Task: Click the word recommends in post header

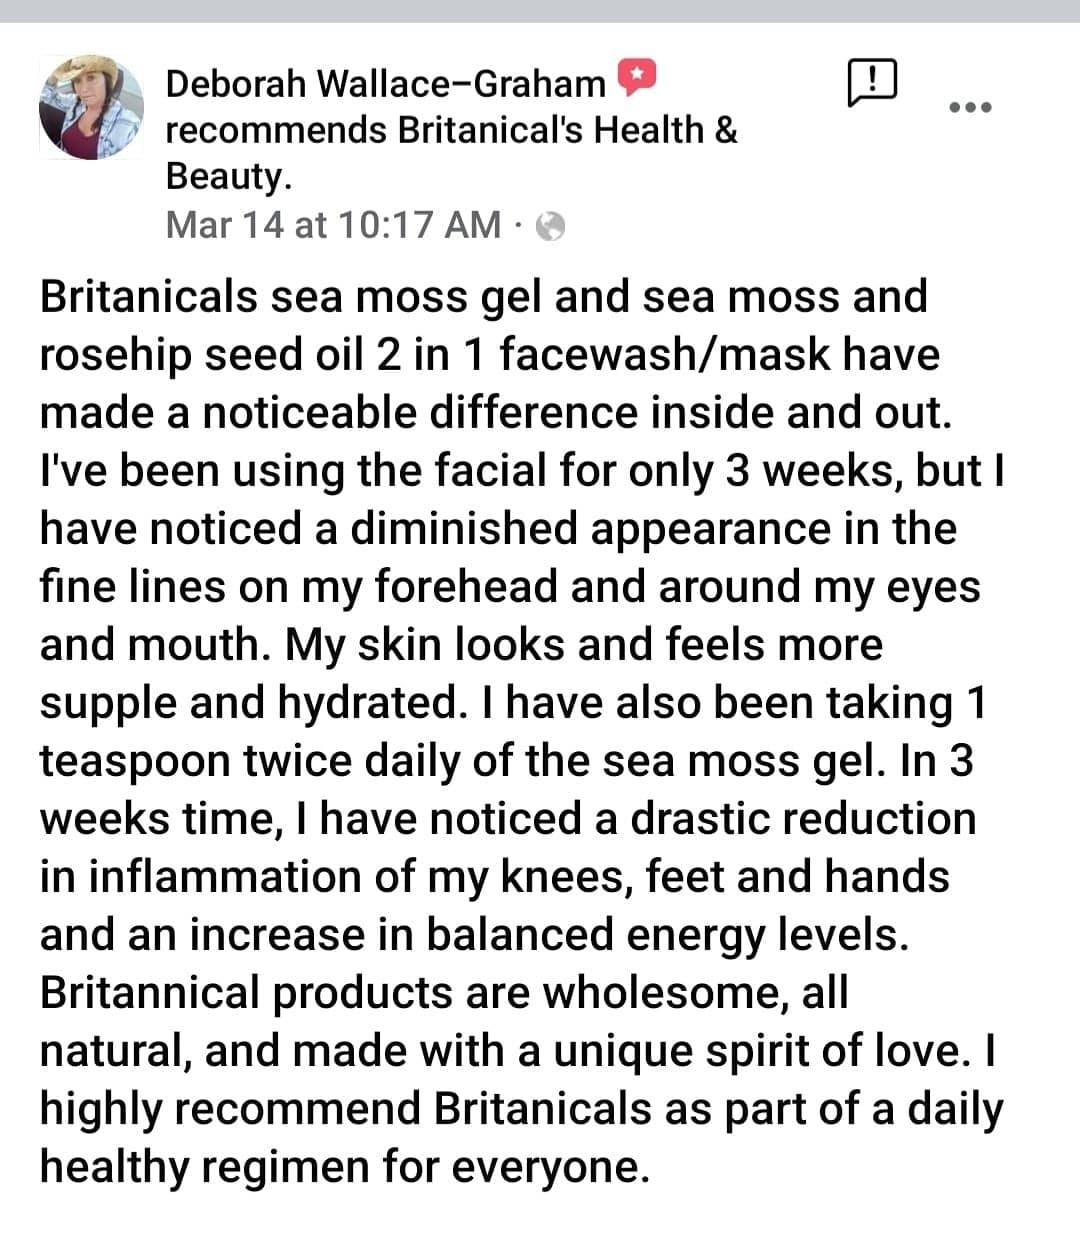Action: tap(276, 130)
